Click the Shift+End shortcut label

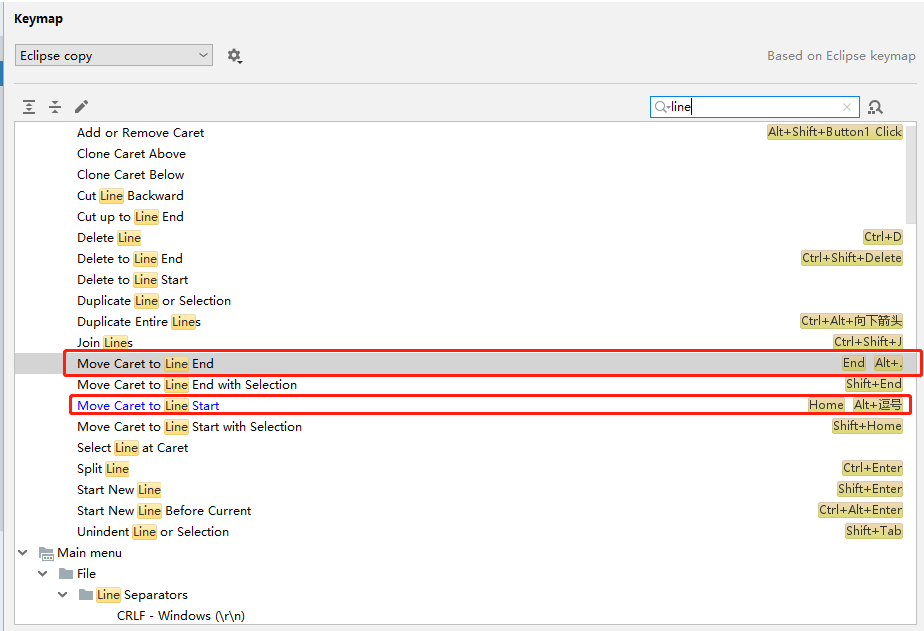[x=874, y=384]
